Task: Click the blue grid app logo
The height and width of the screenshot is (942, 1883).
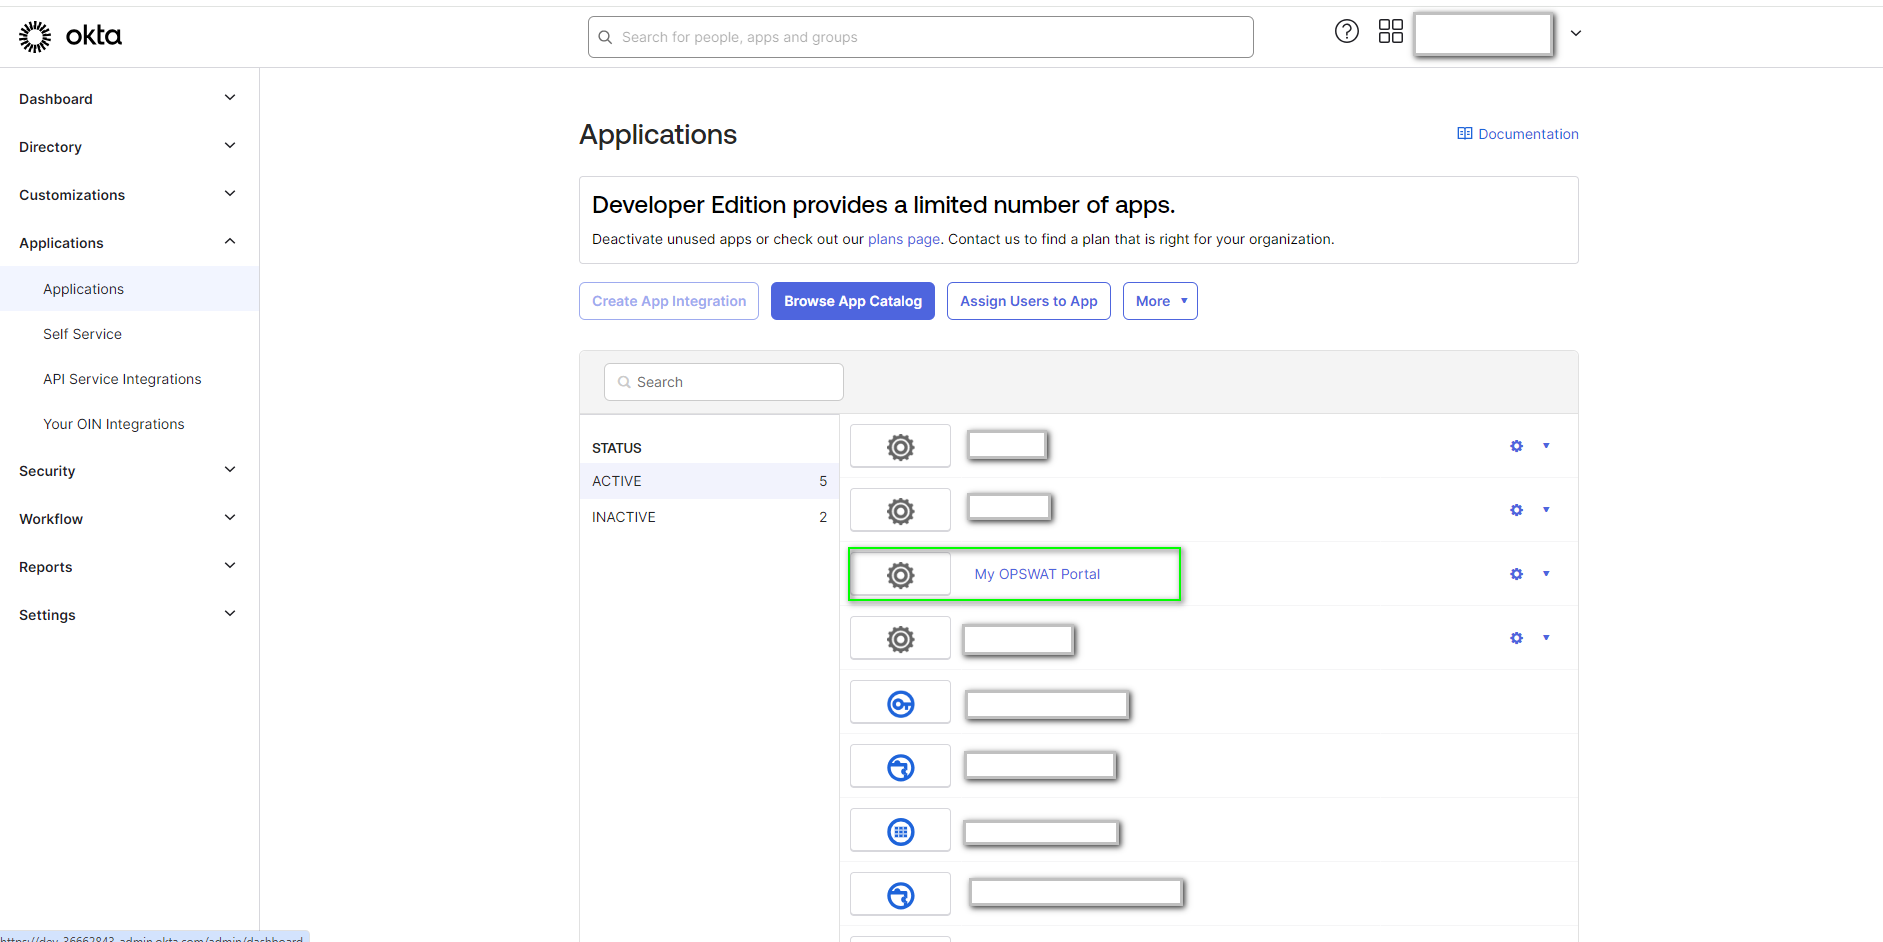Action: [x=901, y=831]
